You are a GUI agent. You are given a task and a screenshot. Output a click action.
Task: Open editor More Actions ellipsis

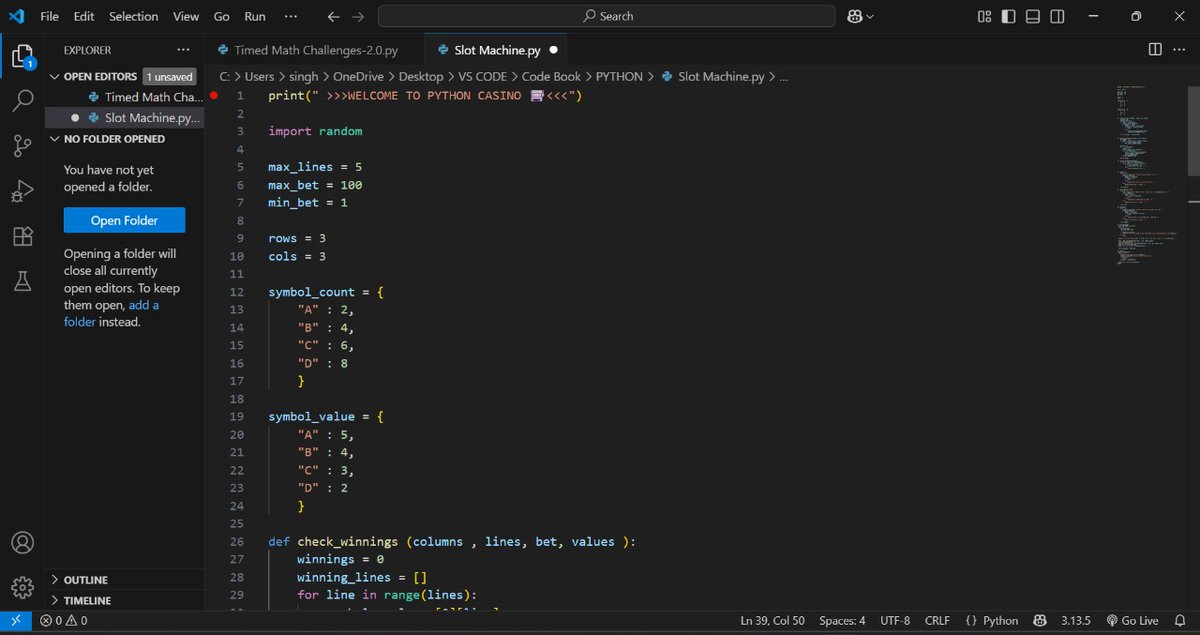pos(1180,49)
